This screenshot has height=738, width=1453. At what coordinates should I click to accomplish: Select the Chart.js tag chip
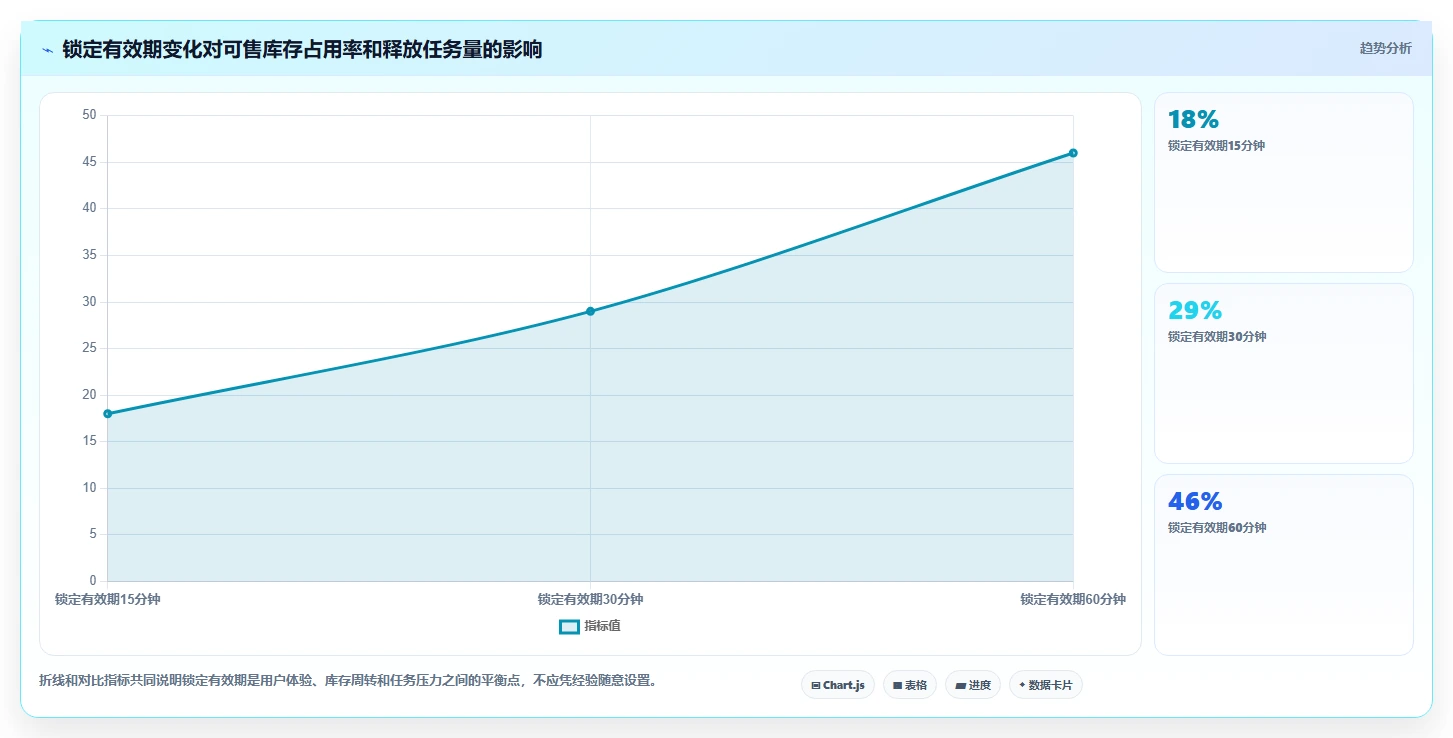pyautogui.click(x=838, y=685)
